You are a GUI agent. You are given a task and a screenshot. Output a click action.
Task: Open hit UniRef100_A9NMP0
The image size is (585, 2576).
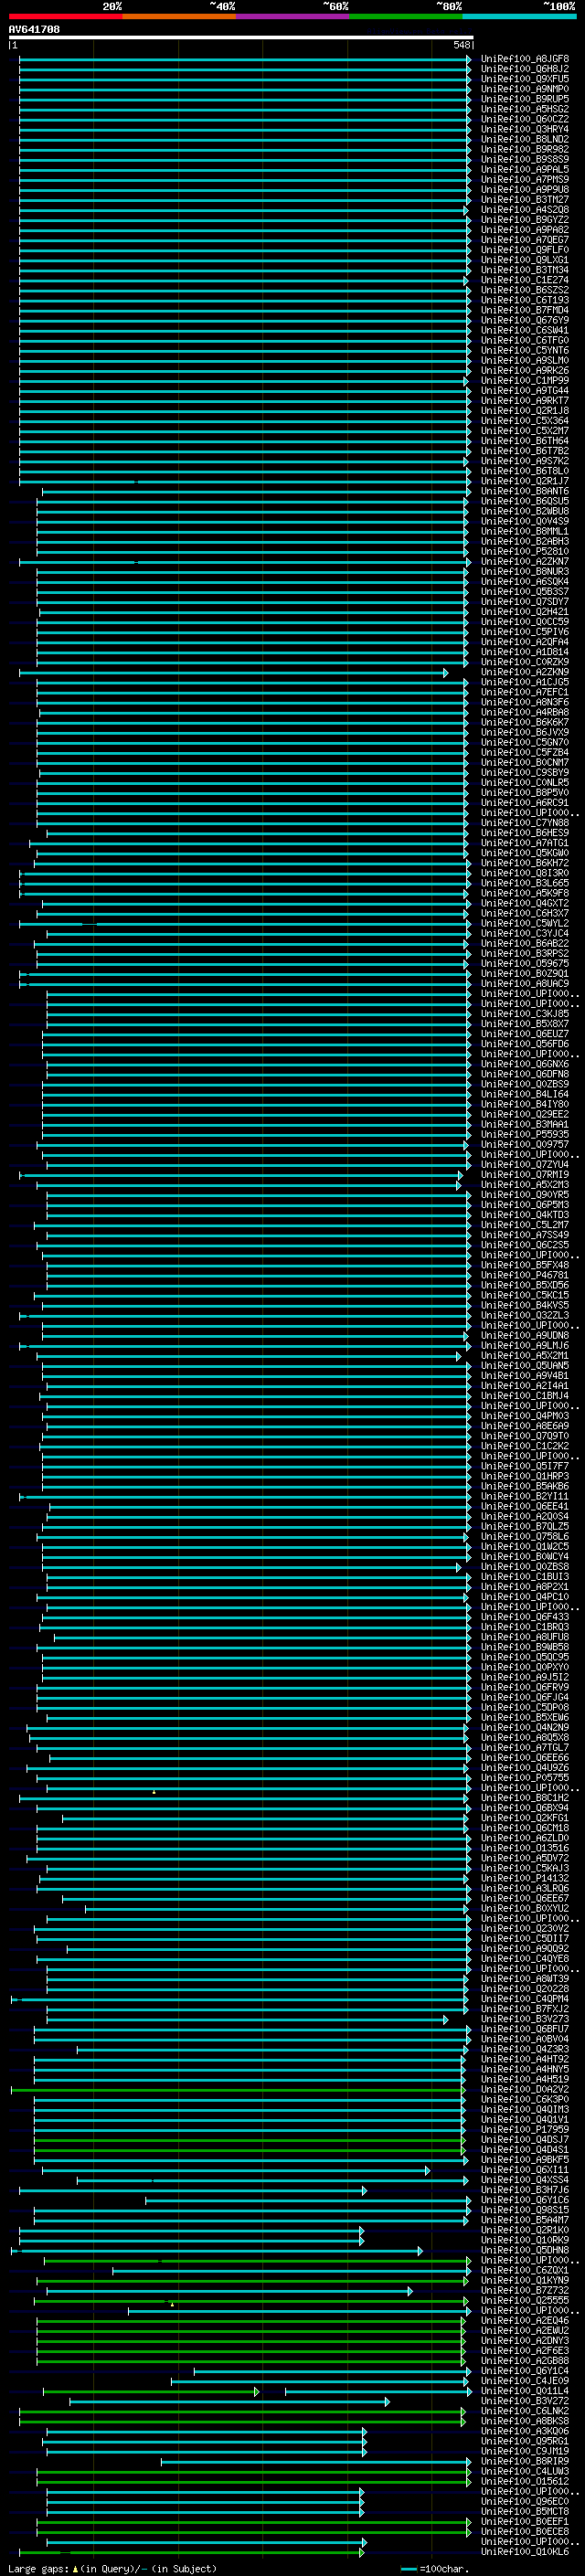tap(525, 89)
